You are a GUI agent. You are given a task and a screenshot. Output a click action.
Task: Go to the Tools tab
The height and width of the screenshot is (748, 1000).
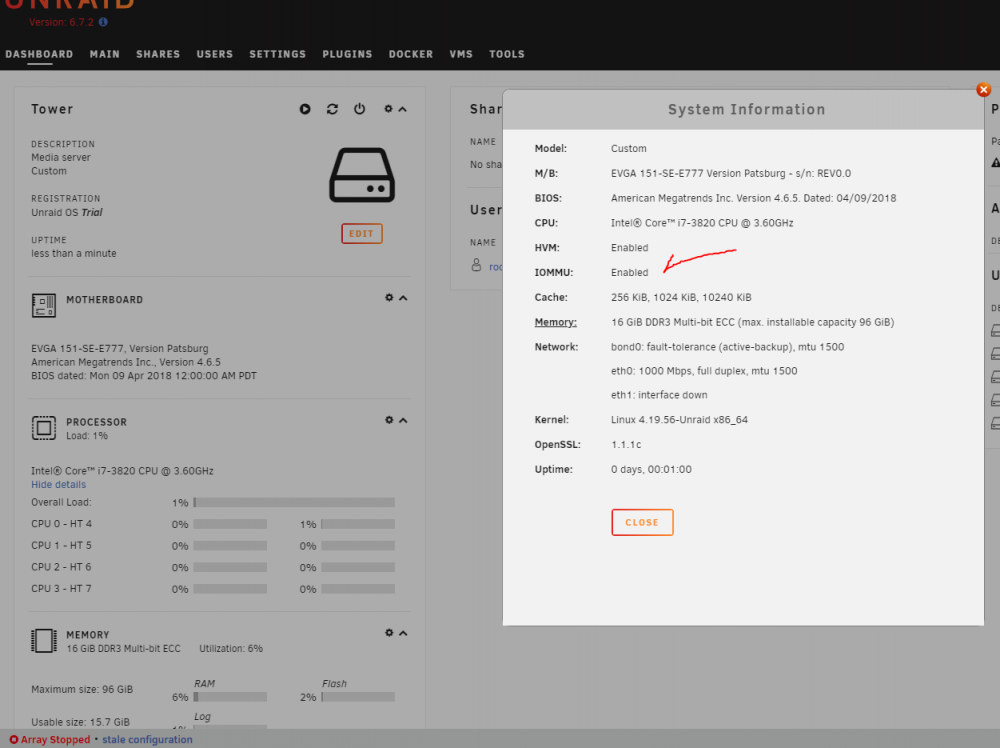pyautogui.click(x=507, y=54)
